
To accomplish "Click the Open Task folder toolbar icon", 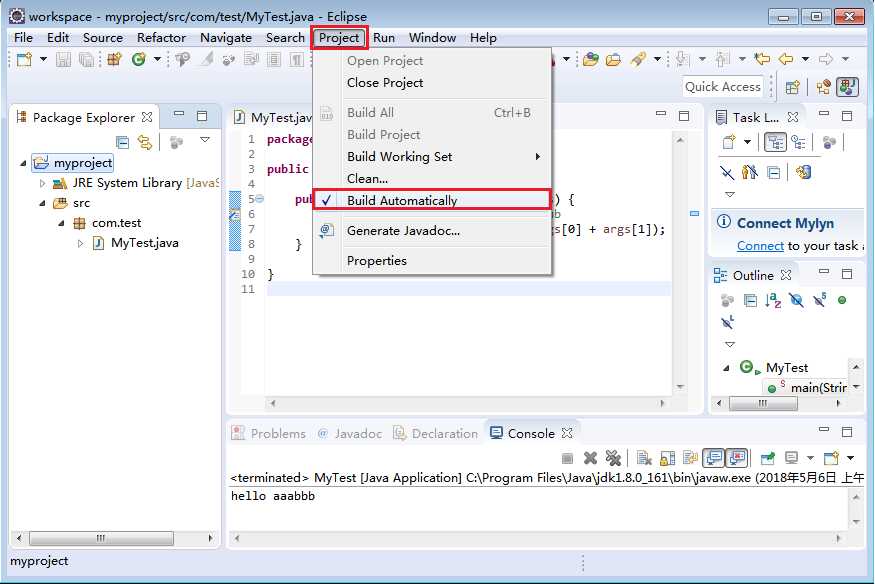I will coord(613,59).
